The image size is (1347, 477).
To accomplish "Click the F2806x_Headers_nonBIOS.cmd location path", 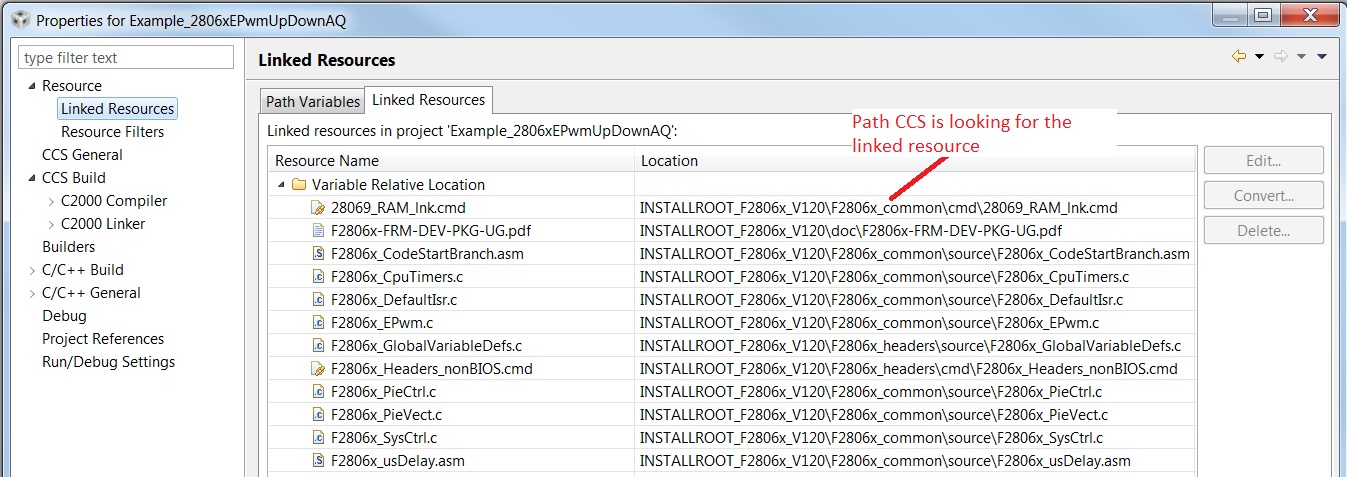I will coord(908,369).
